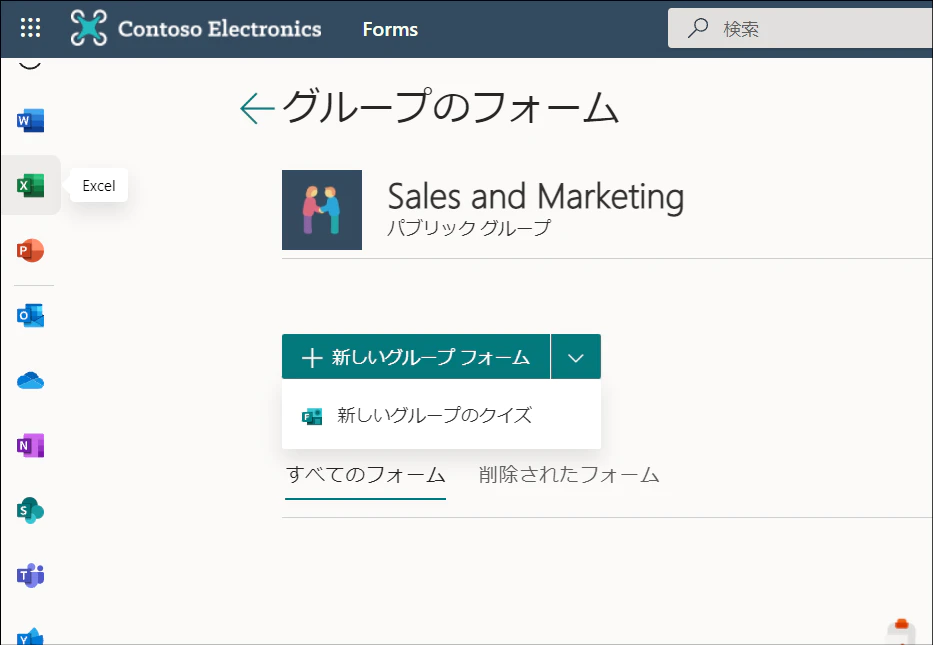This screenshot has height=645, width=933.
Task: Open Word from the left app rail
Action: pyautogui.click(x=30, y=121)
